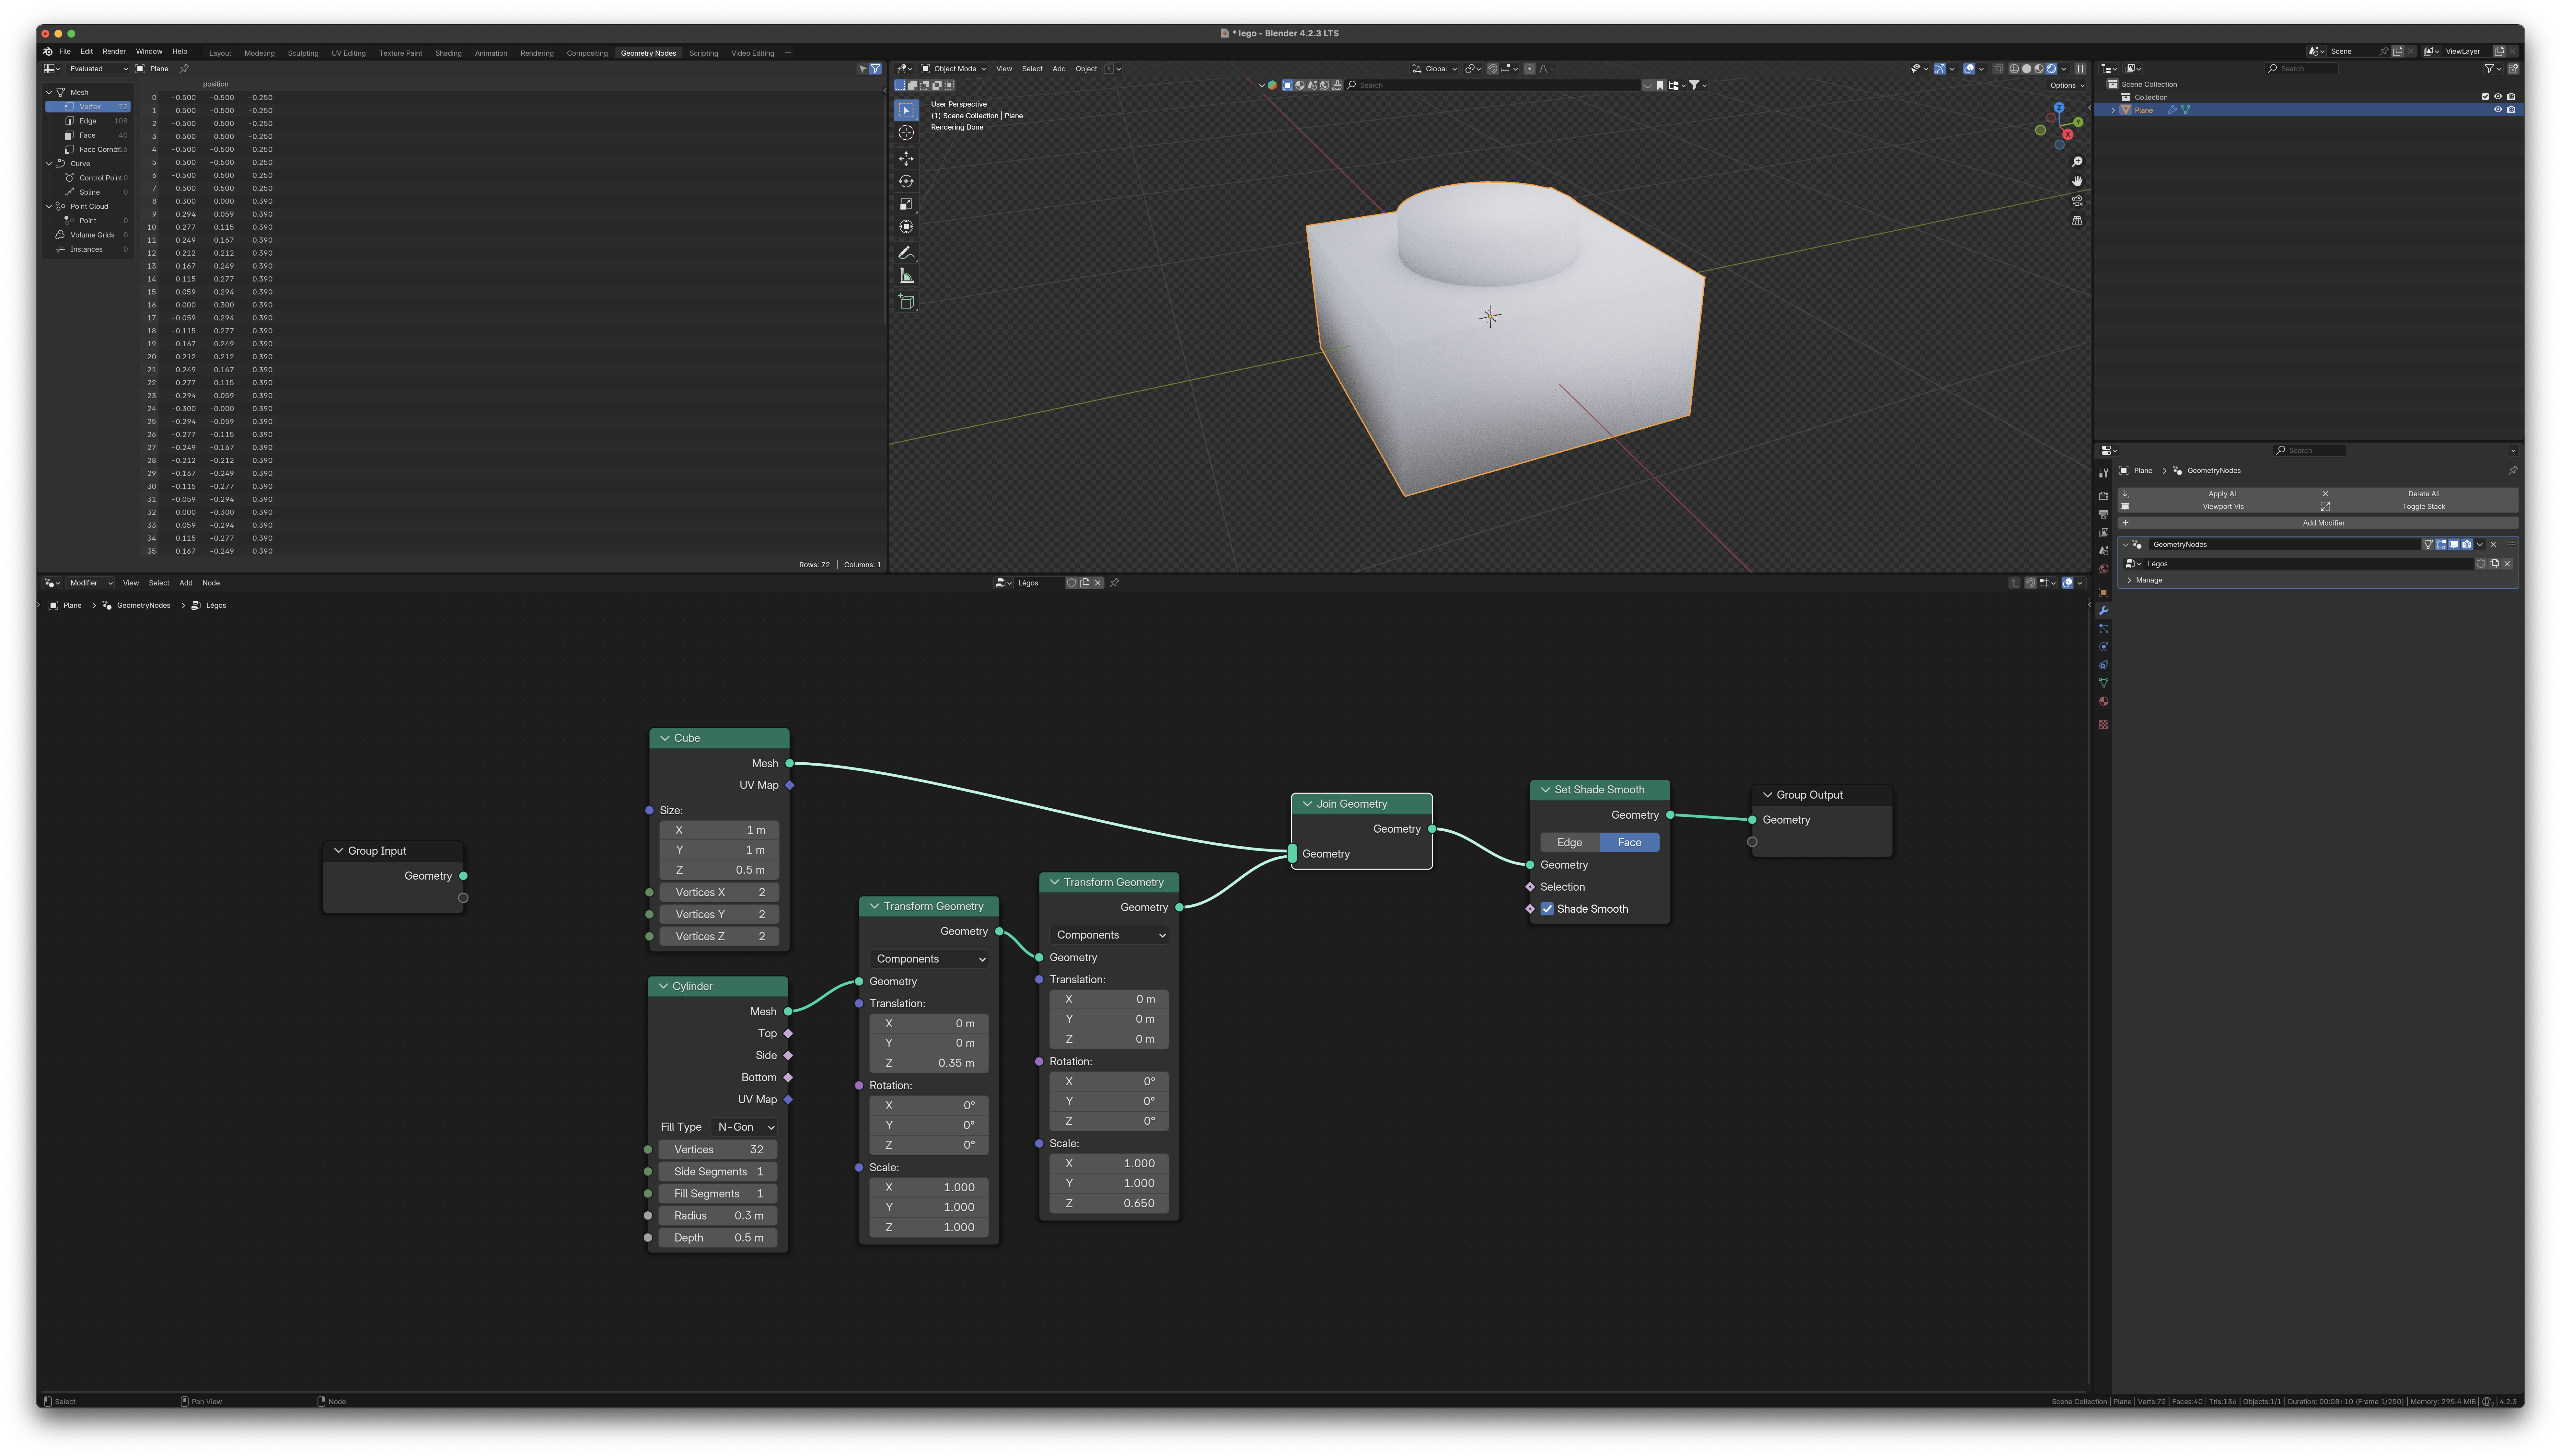Viewport: 2561px width, 1456px height.
Task: Click the viewport zoom magnifier icon
Action: coord(2077,162)
